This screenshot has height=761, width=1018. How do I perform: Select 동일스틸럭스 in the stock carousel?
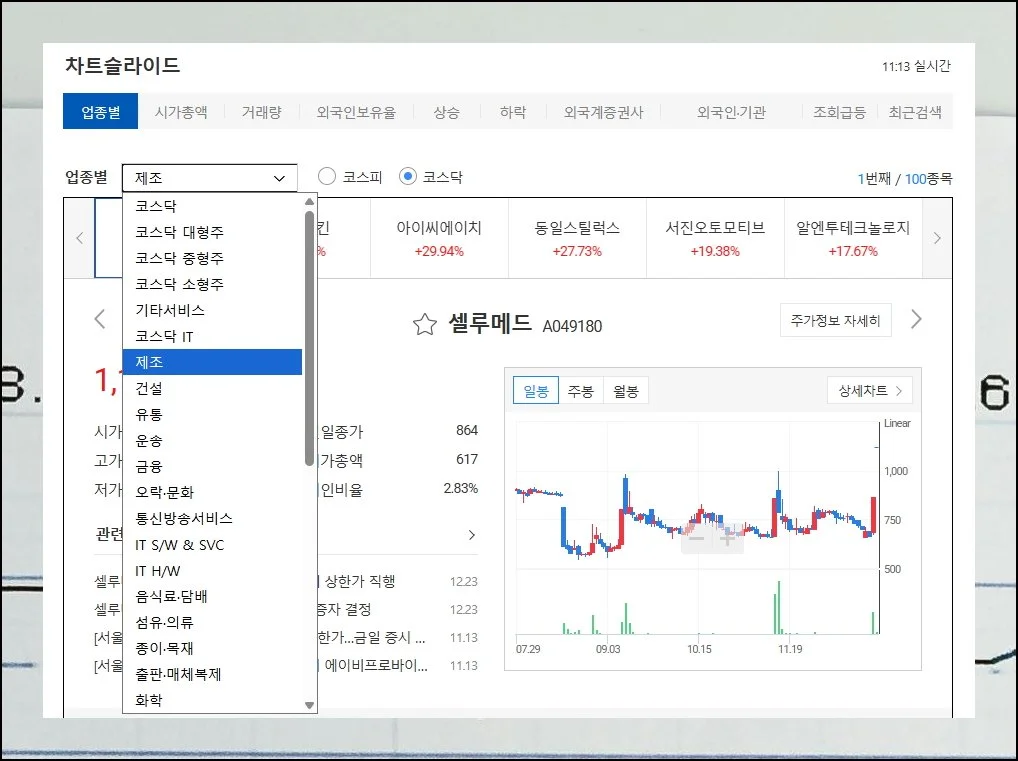pyautogui.click(x=577, y=238)
